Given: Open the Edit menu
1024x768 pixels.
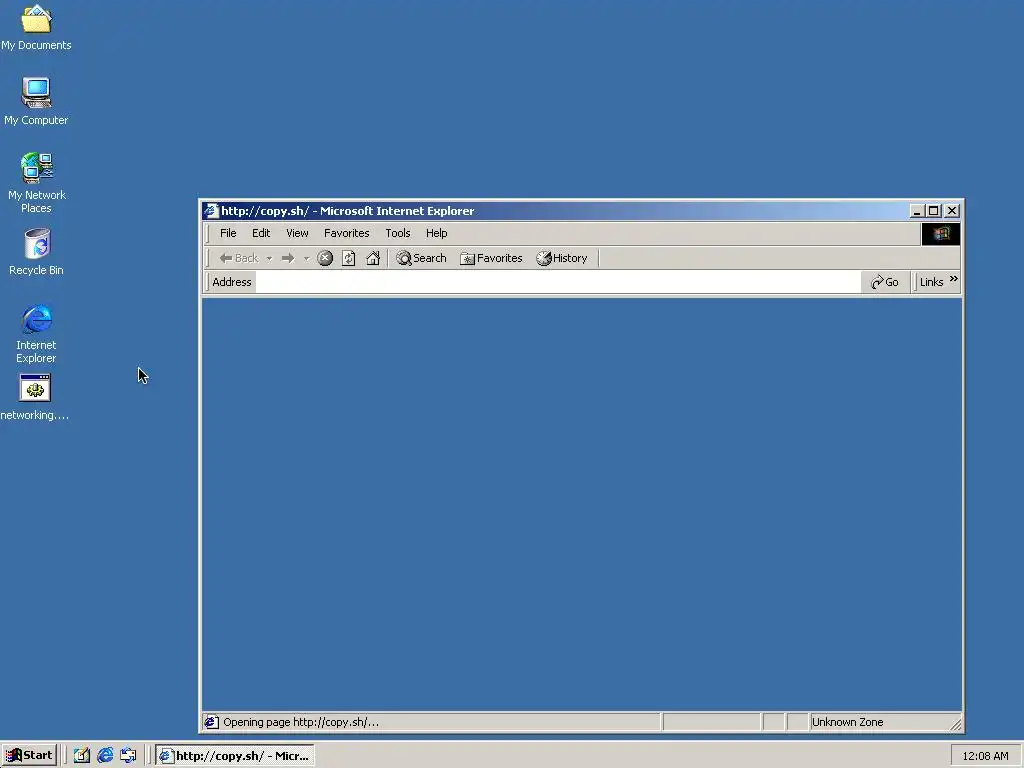Looking at the screenshot, I should point(261,233).
